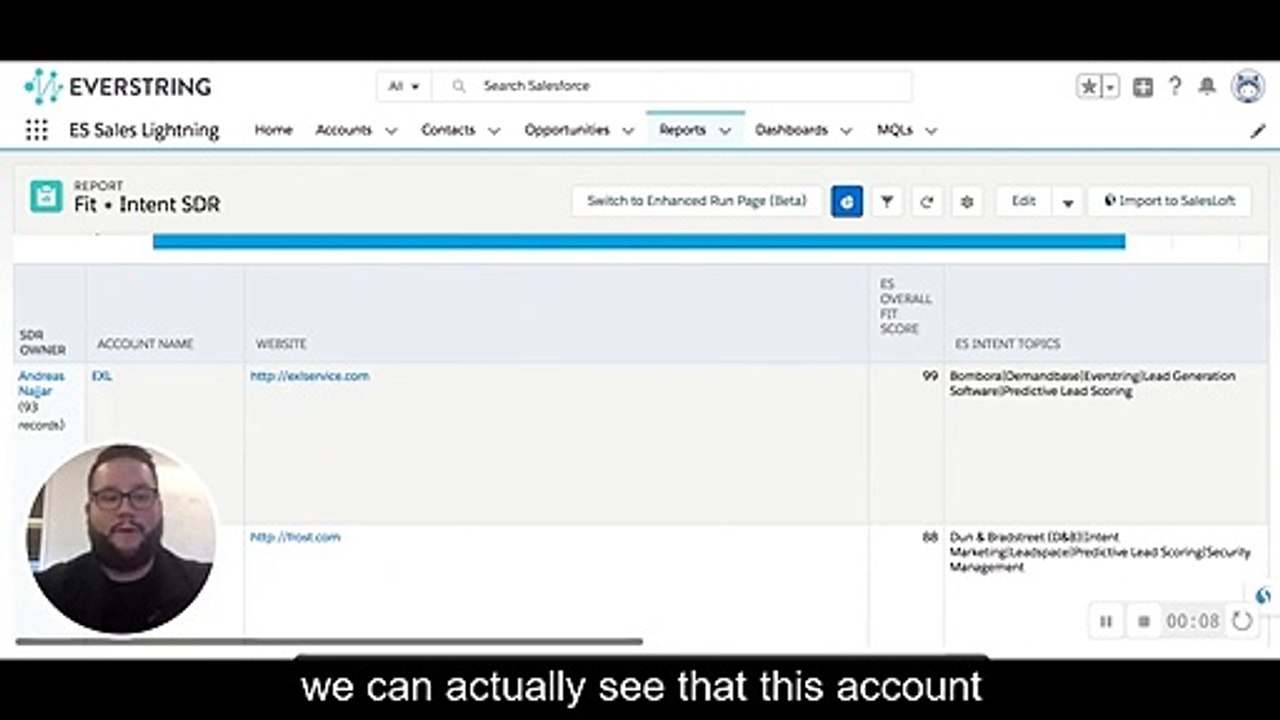Click the recording timer 00:08
The width and height of the screenshot is (1280, 720).
[x=1193, y=621]
